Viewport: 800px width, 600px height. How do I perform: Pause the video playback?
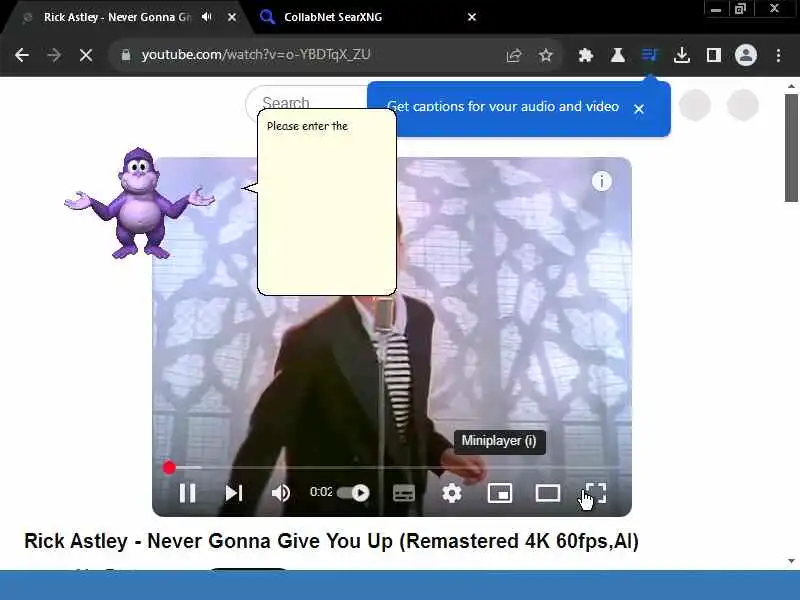coord(187,493)
